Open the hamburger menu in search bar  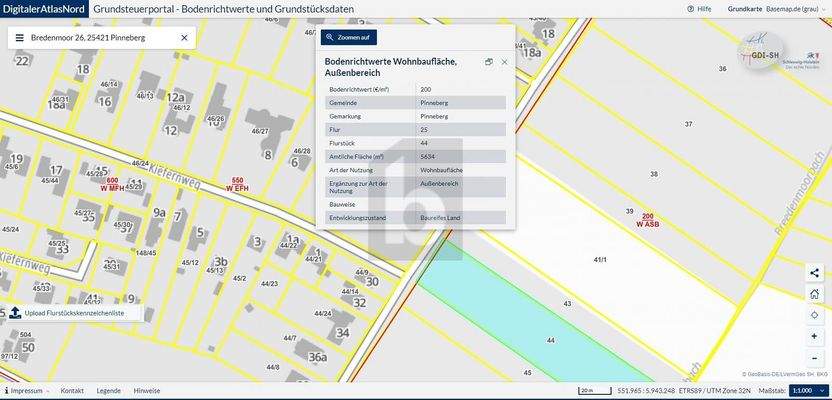tap(19, 37)
